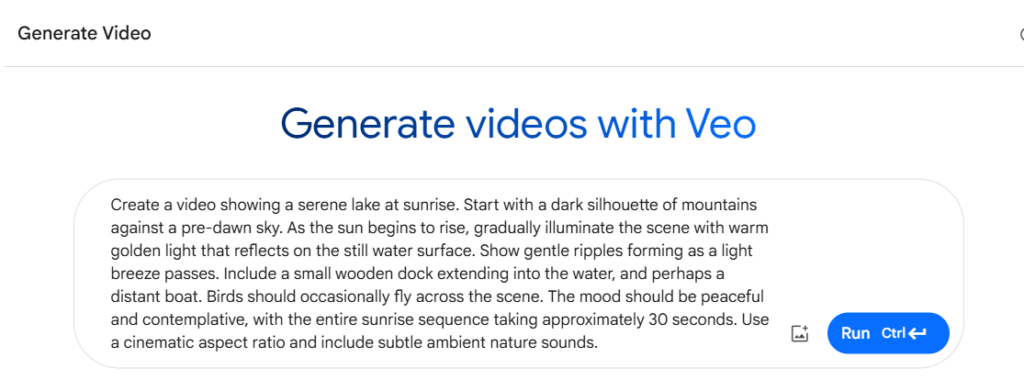Click the add image icon in prompt box
1024x391 pixels.
[799, 333]
